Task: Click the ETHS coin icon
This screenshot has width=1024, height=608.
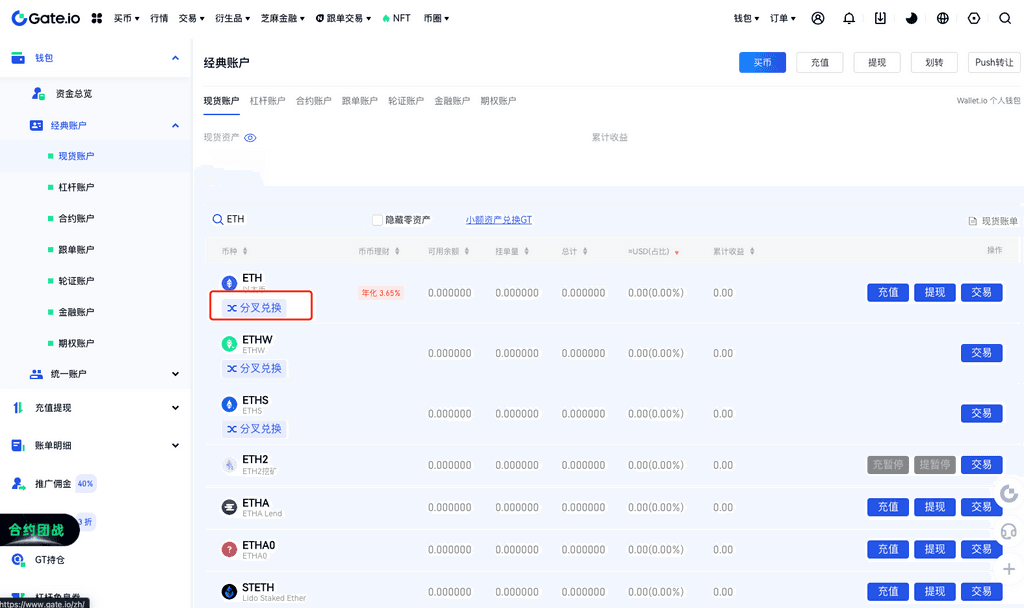Action: click(x=229, y=404)
